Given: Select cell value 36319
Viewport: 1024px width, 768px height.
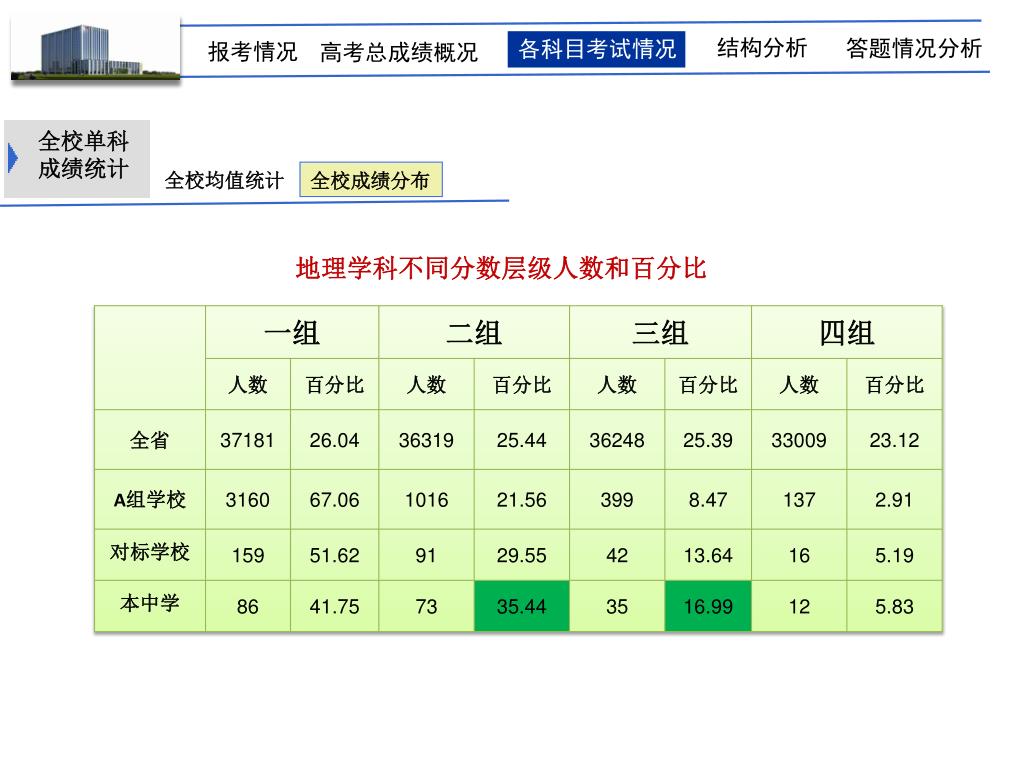Looking at the screenshot, I should pyautogui.click(x=426, y=440).
